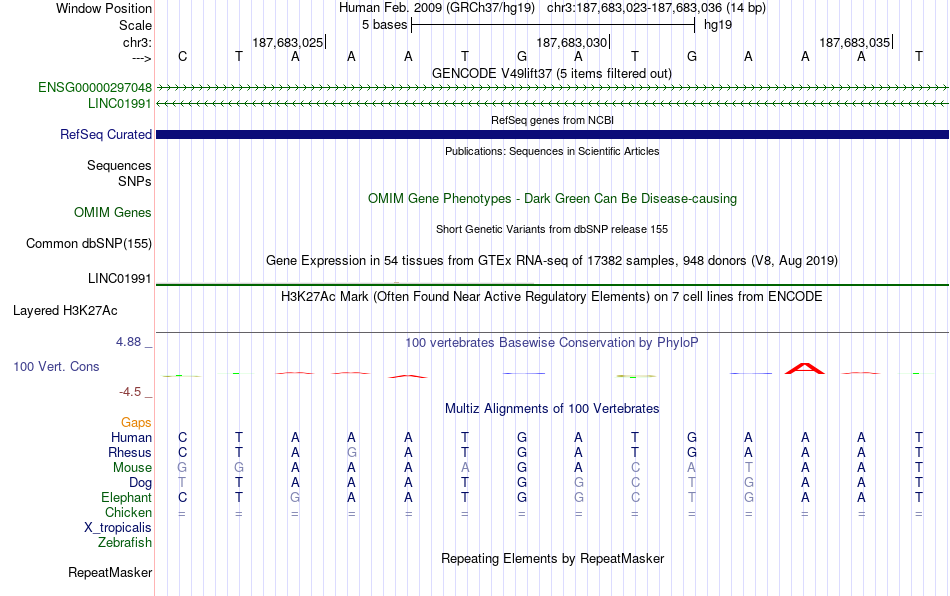This screenshot has width=950, height=596.
Task: Click the Sequences track label
Action: pos(119,165)
